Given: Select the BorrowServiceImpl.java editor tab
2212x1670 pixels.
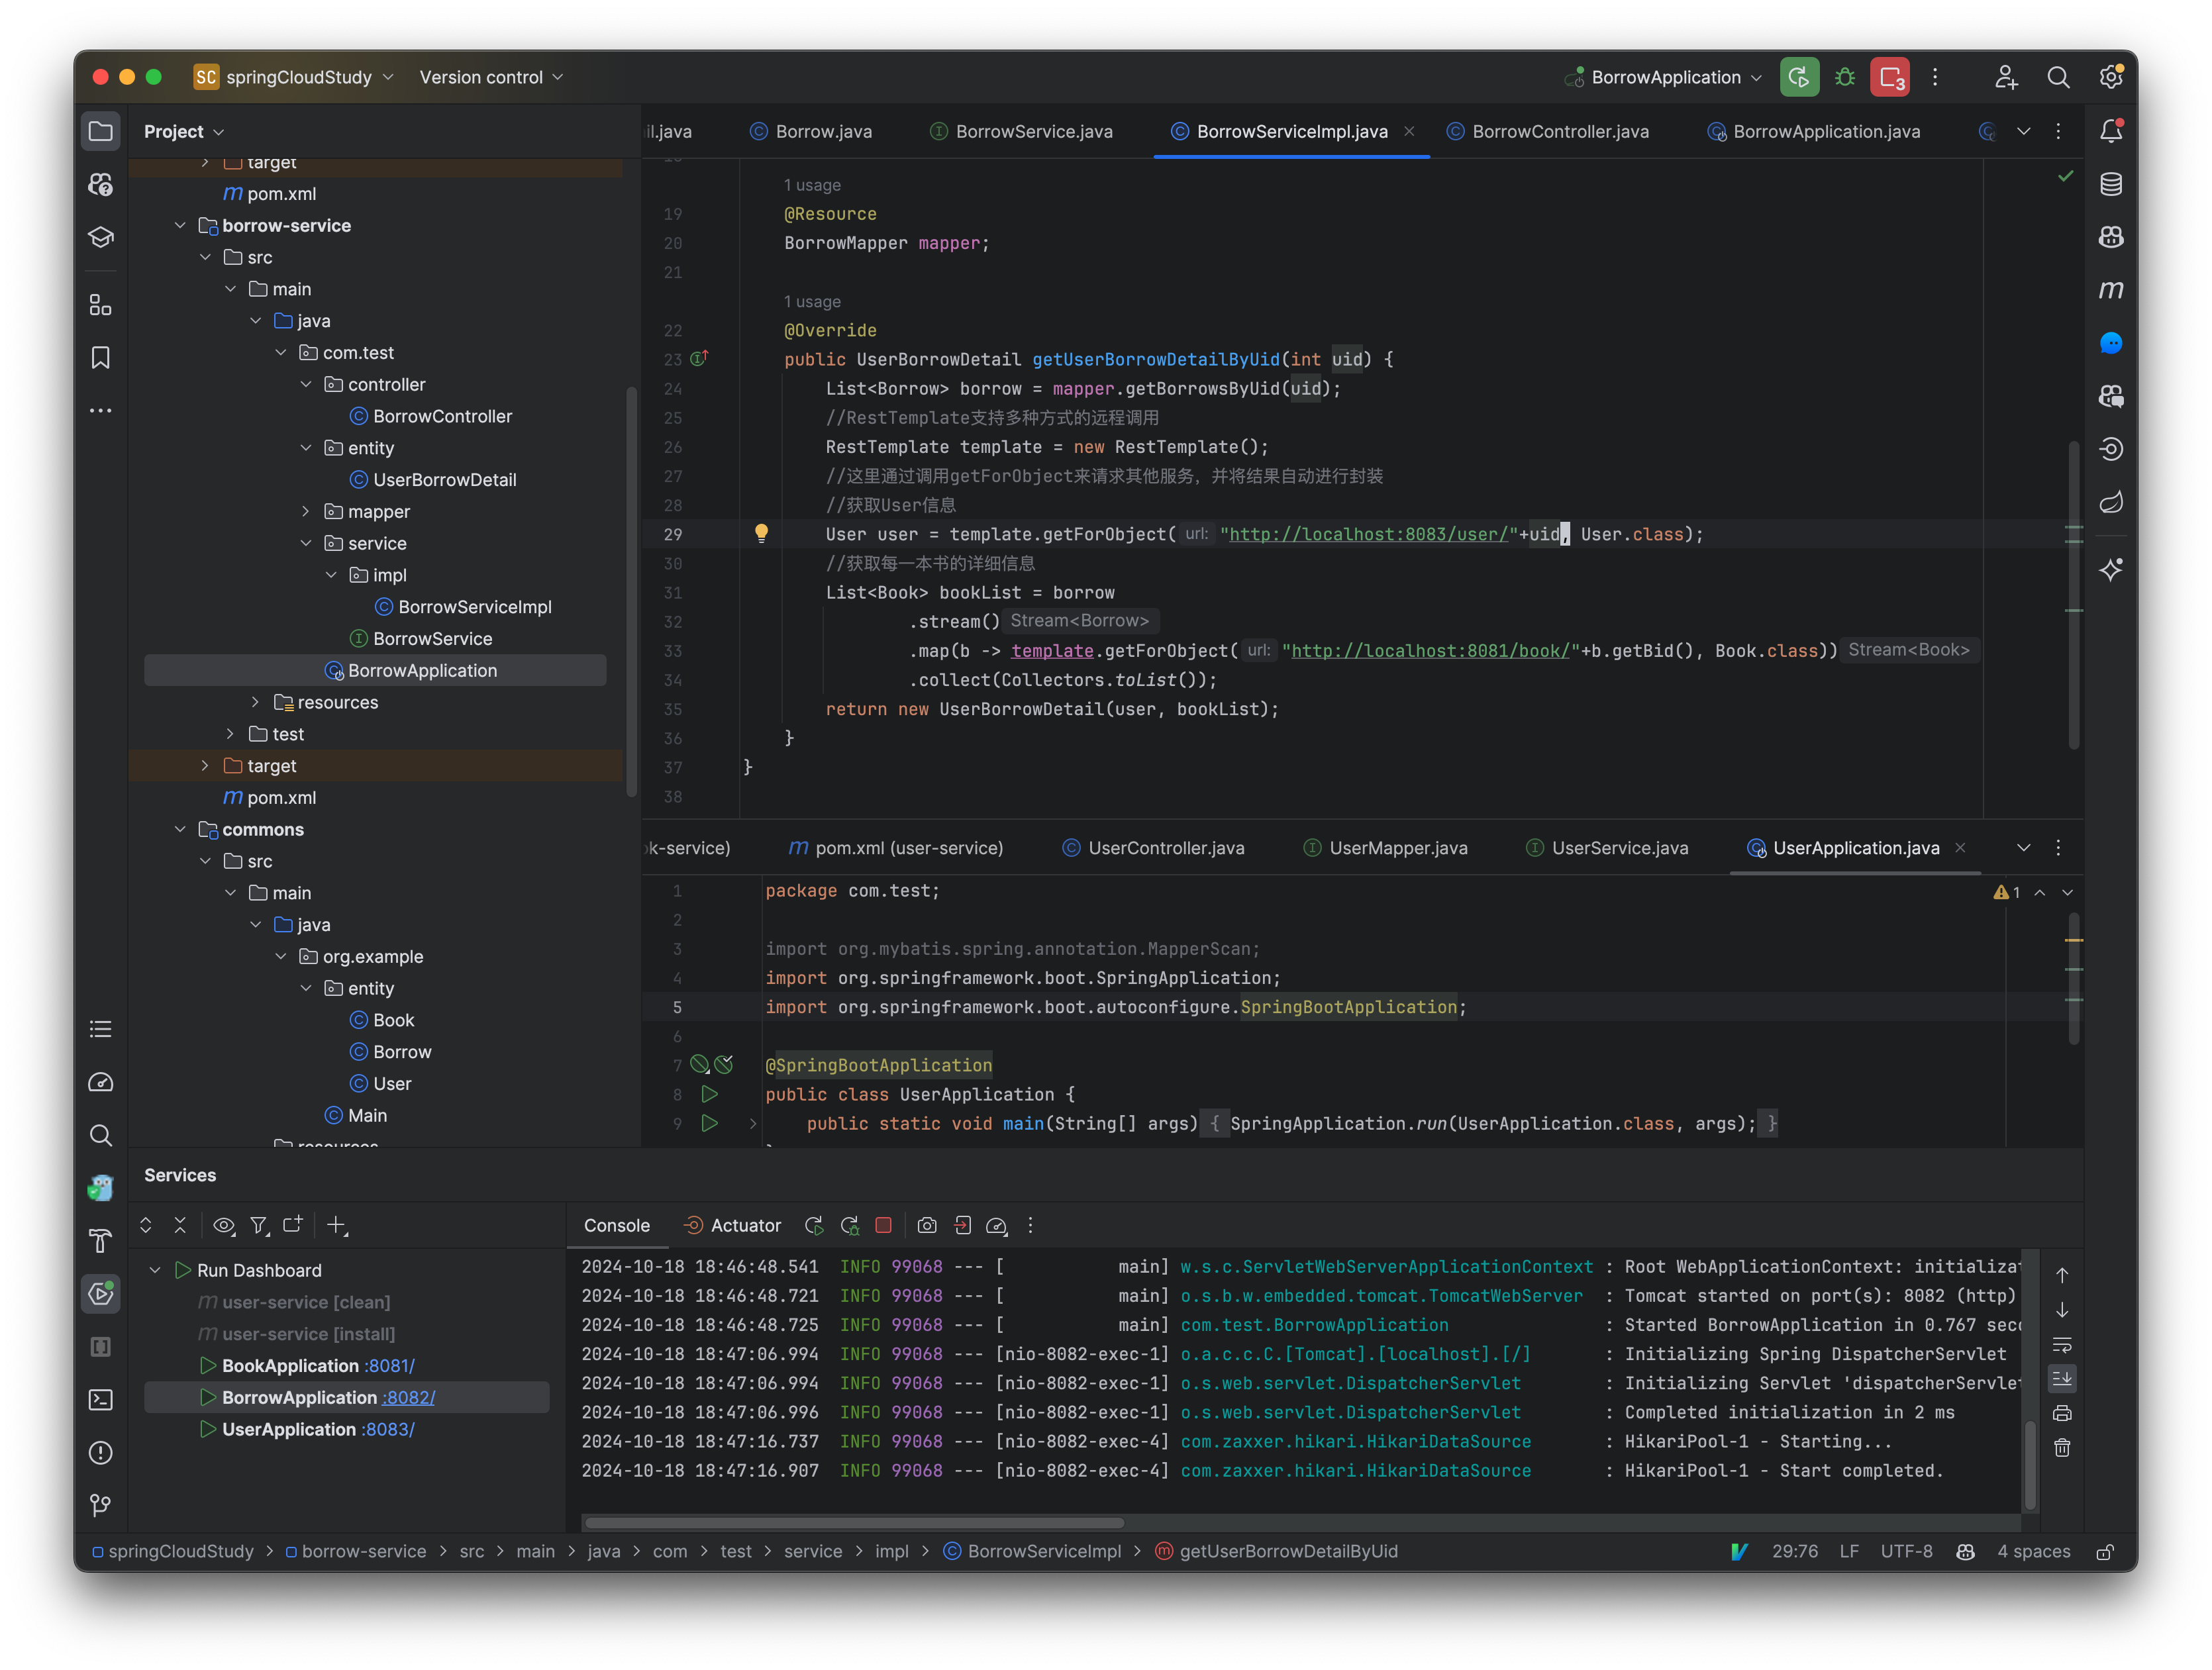Looking at the screenshot, I should pos(1293,130).
